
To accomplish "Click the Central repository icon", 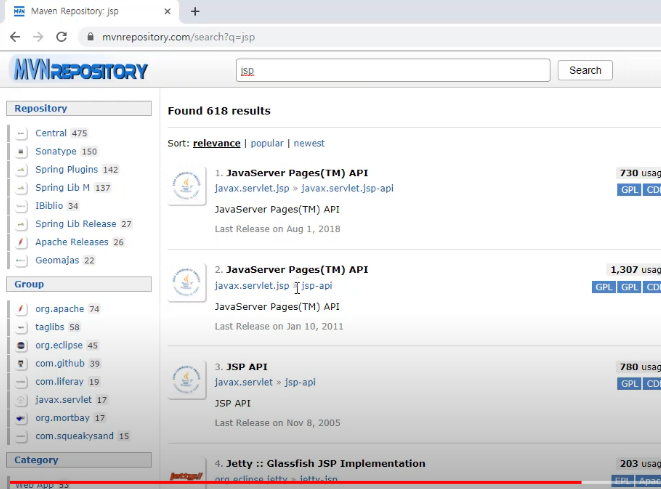I will pyautogui.click(x=21, y=133).
